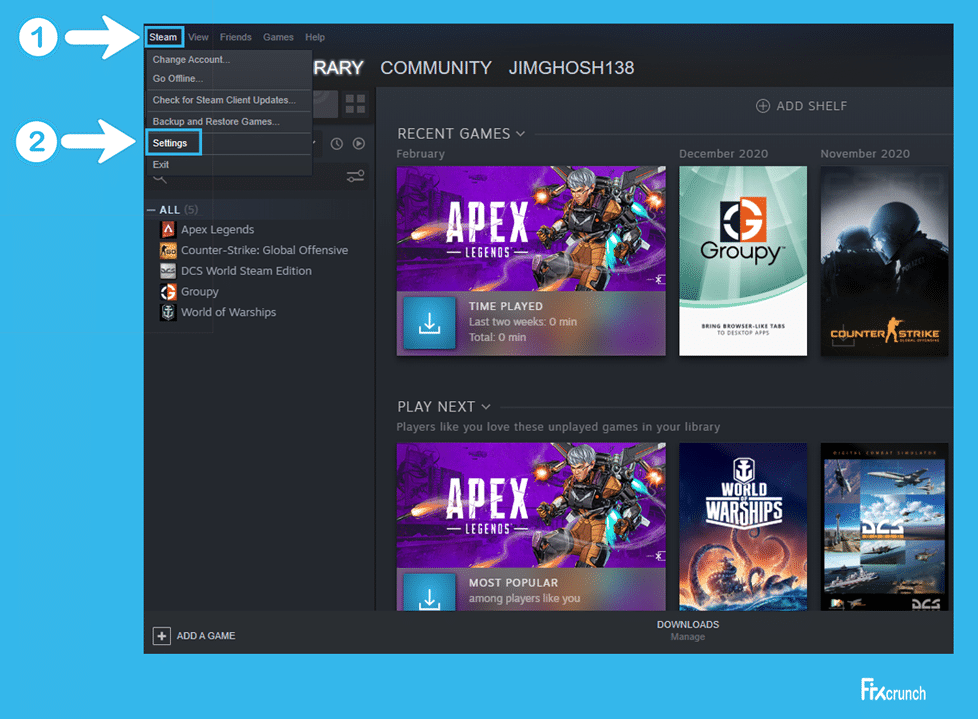Viewport: 978px width, 719px height.
Task: Open the Steam menu
Action: pos(163,37)
